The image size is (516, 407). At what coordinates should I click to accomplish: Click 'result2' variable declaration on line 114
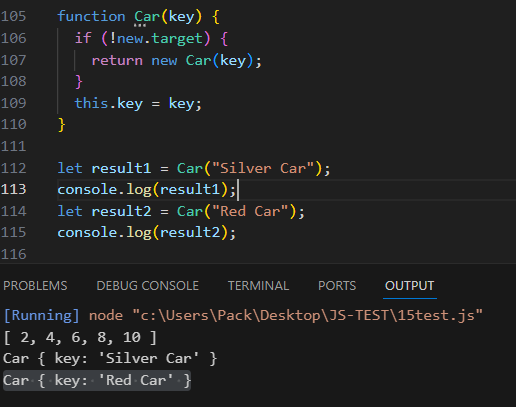click(x=121, y=211)
